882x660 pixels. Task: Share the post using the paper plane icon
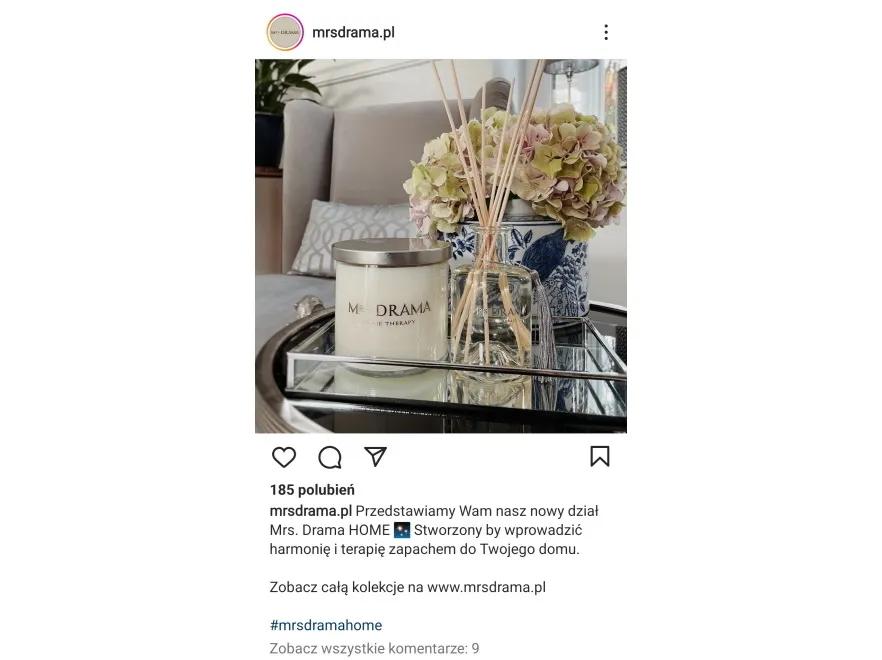[x=375, y=456]
